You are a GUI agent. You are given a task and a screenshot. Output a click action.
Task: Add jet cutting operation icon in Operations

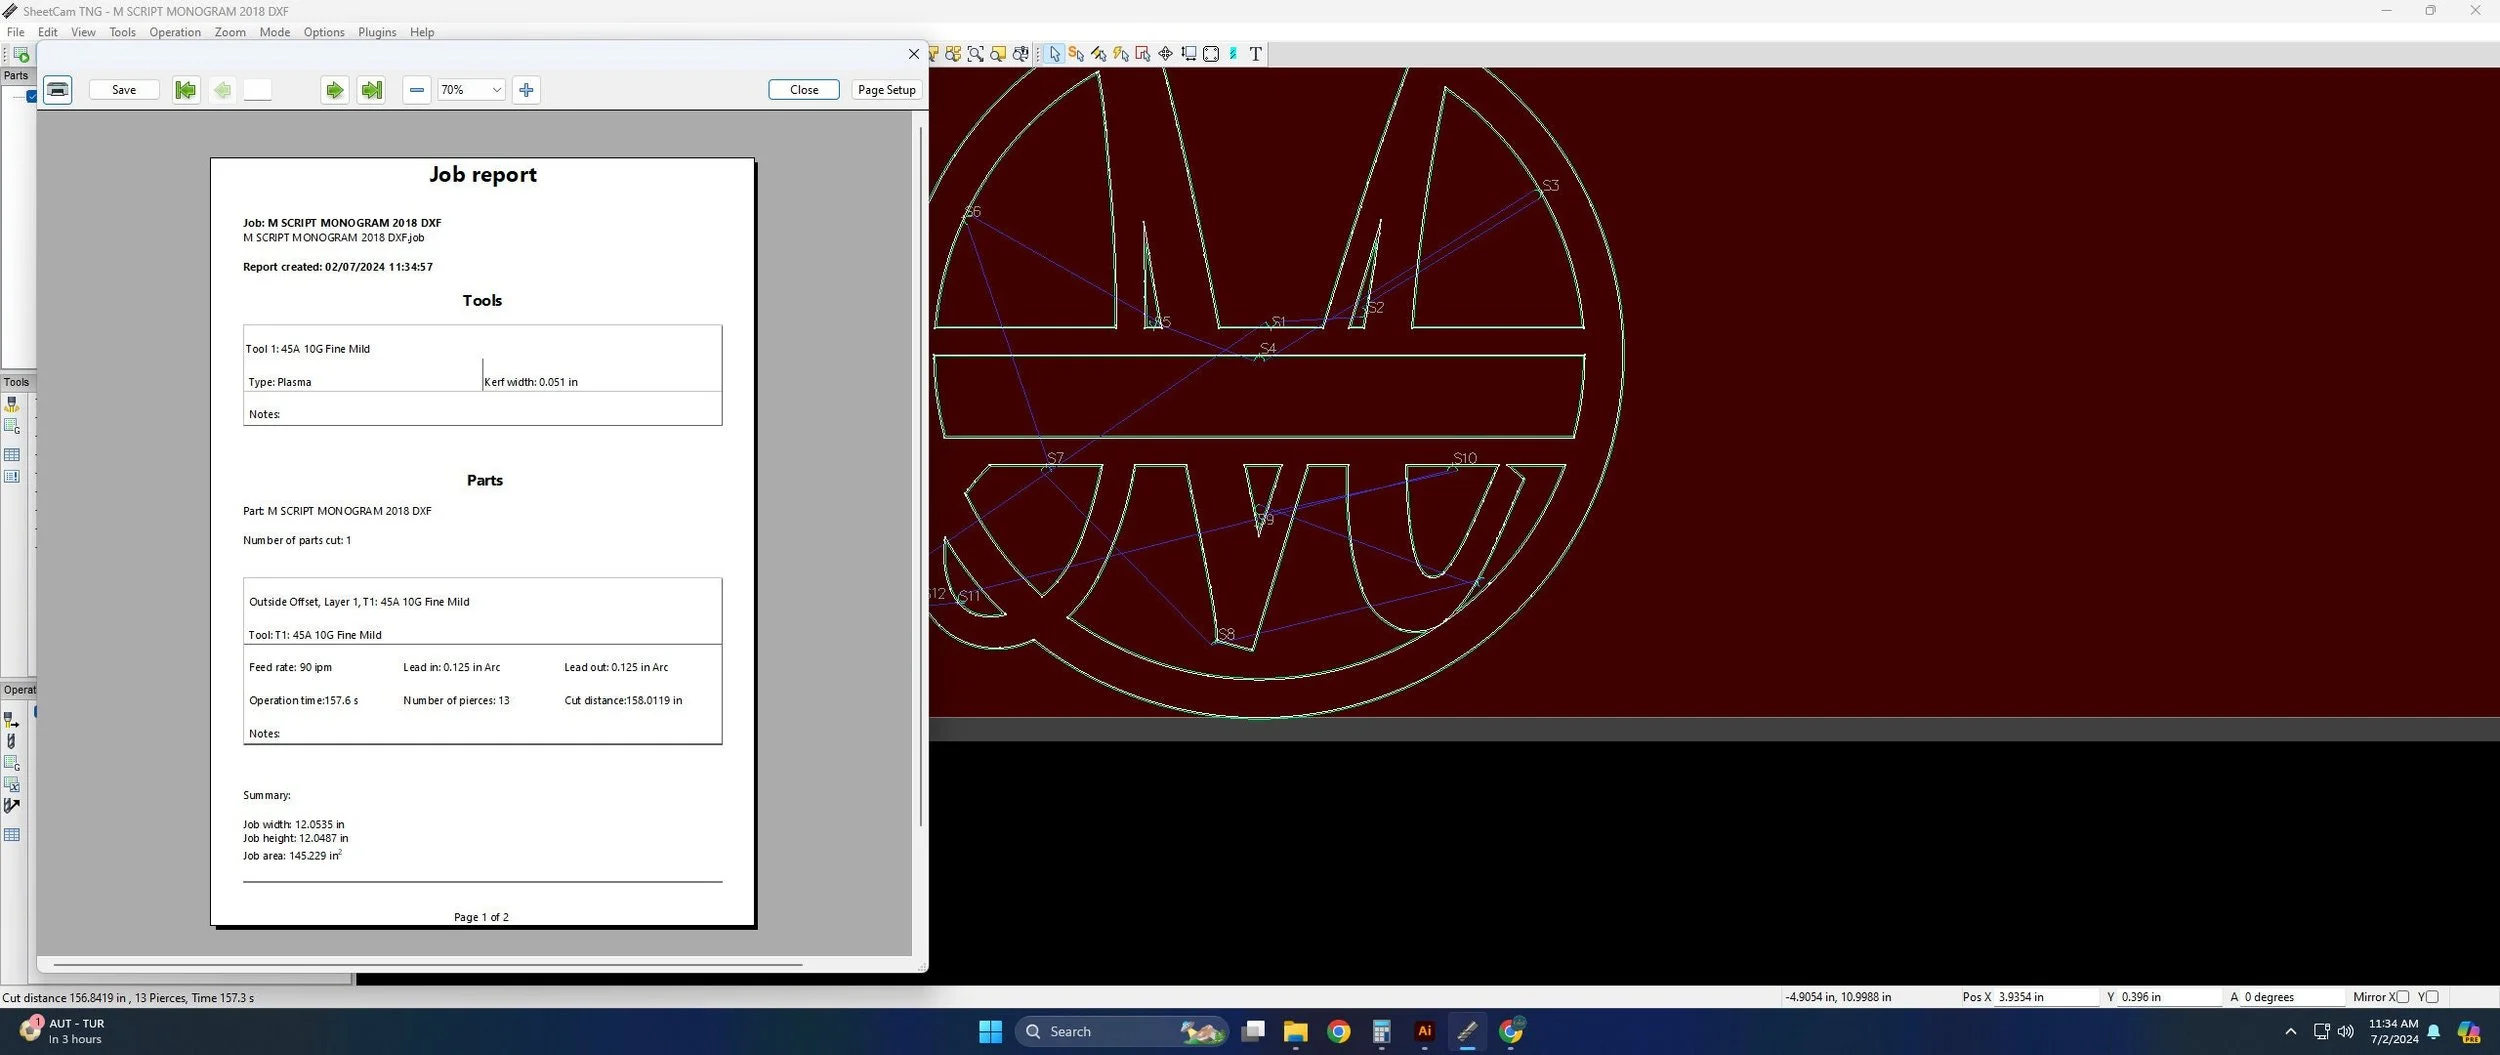12,720
